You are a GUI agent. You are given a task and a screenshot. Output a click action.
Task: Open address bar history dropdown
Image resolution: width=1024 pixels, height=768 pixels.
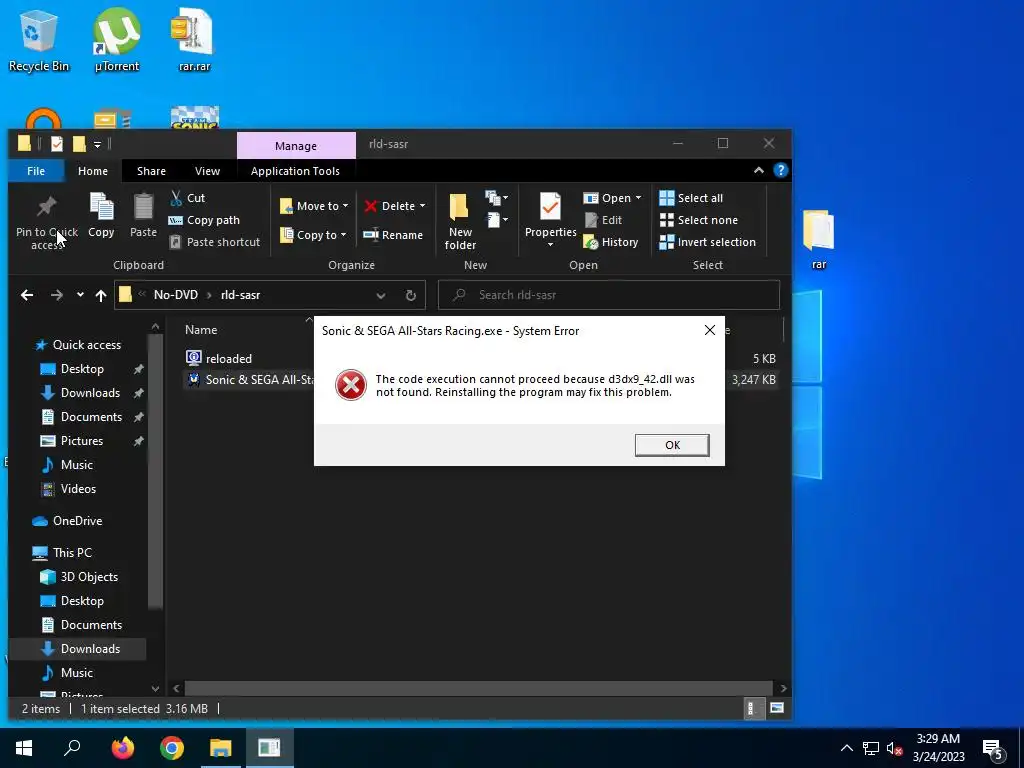click(381, 296)
